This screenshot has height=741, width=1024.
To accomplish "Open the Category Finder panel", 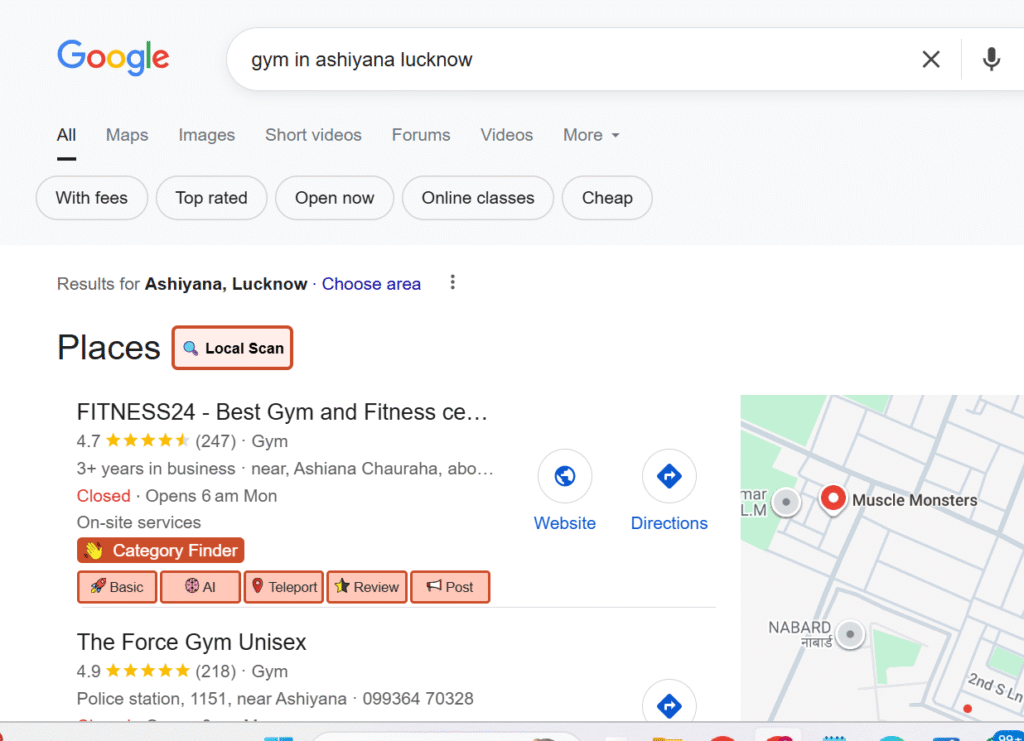I will [x=161, y=550].
